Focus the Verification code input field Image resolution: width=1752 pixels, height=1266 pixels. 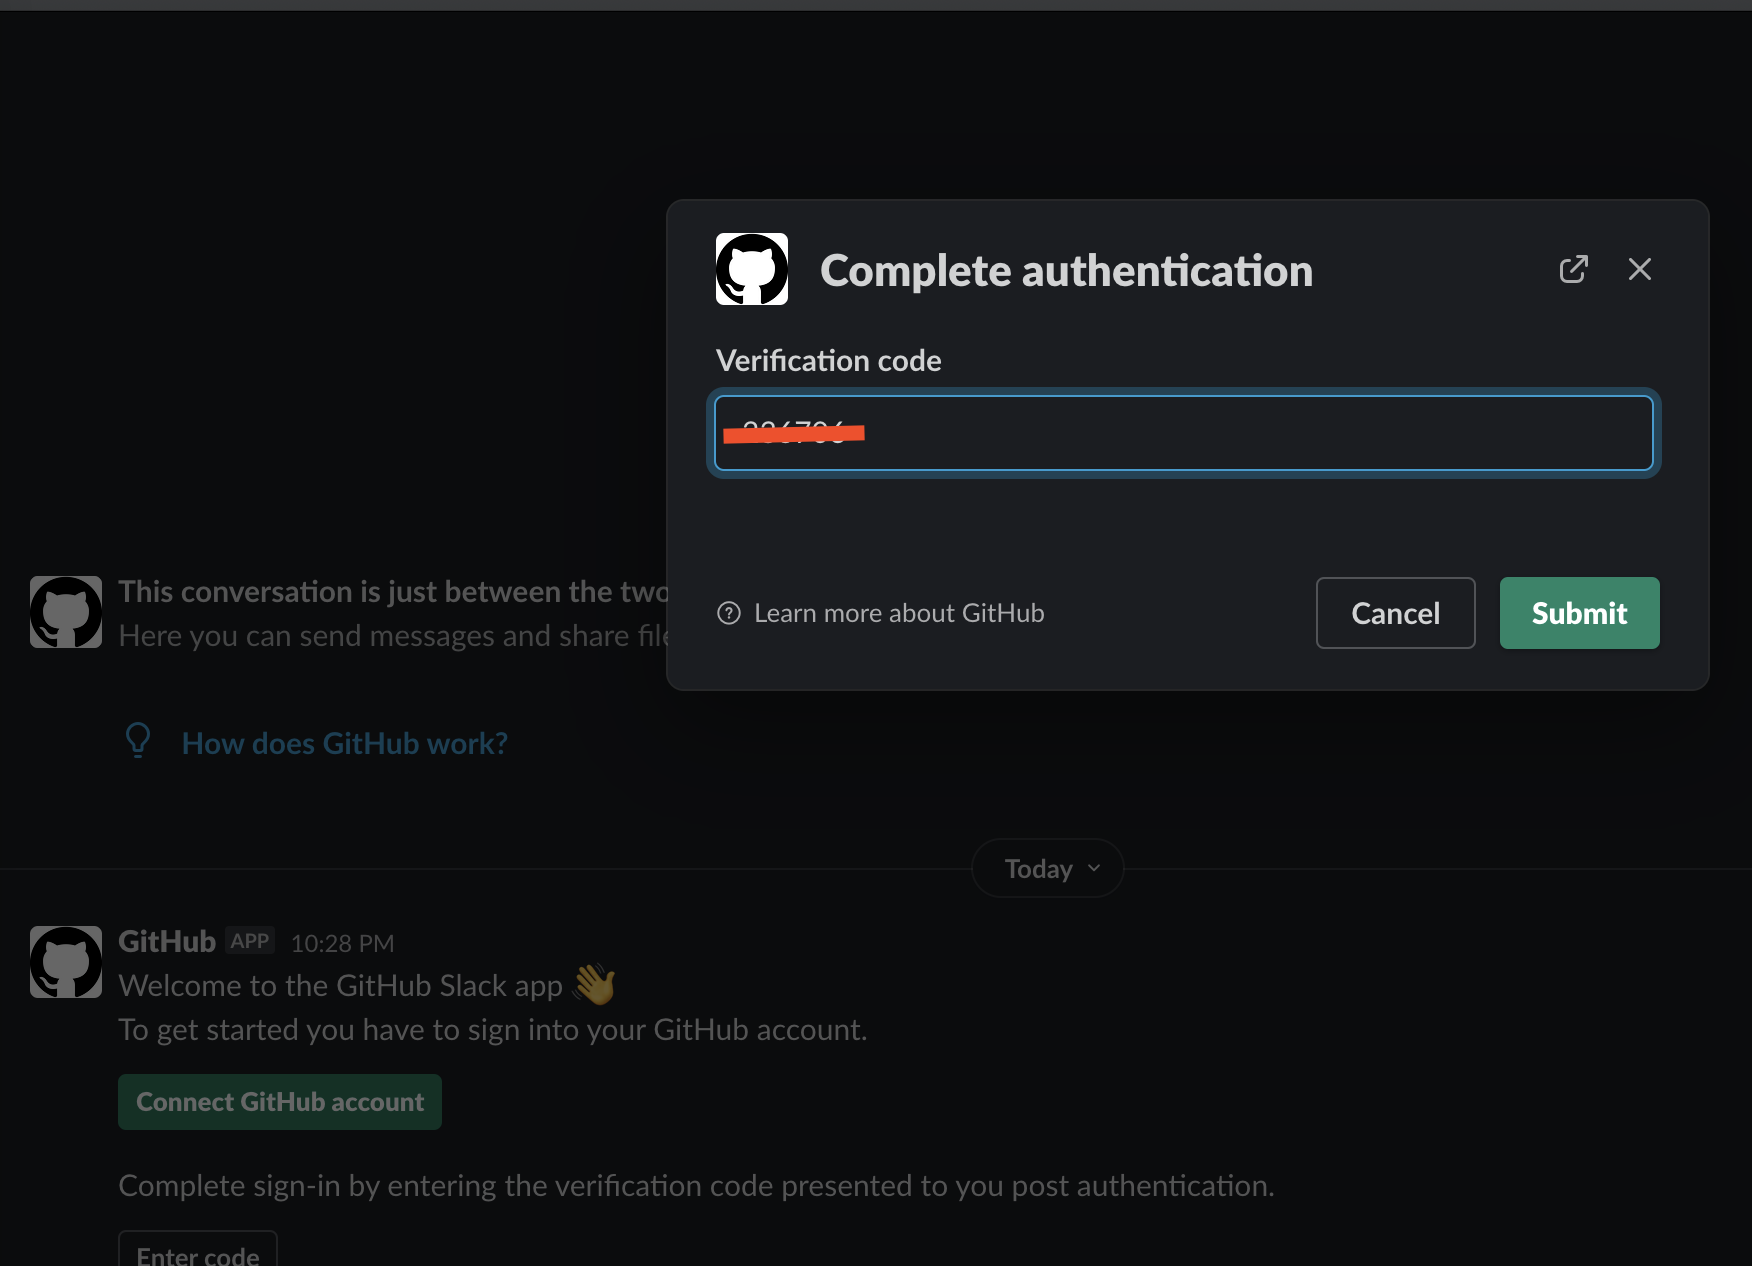[1184, 433]
